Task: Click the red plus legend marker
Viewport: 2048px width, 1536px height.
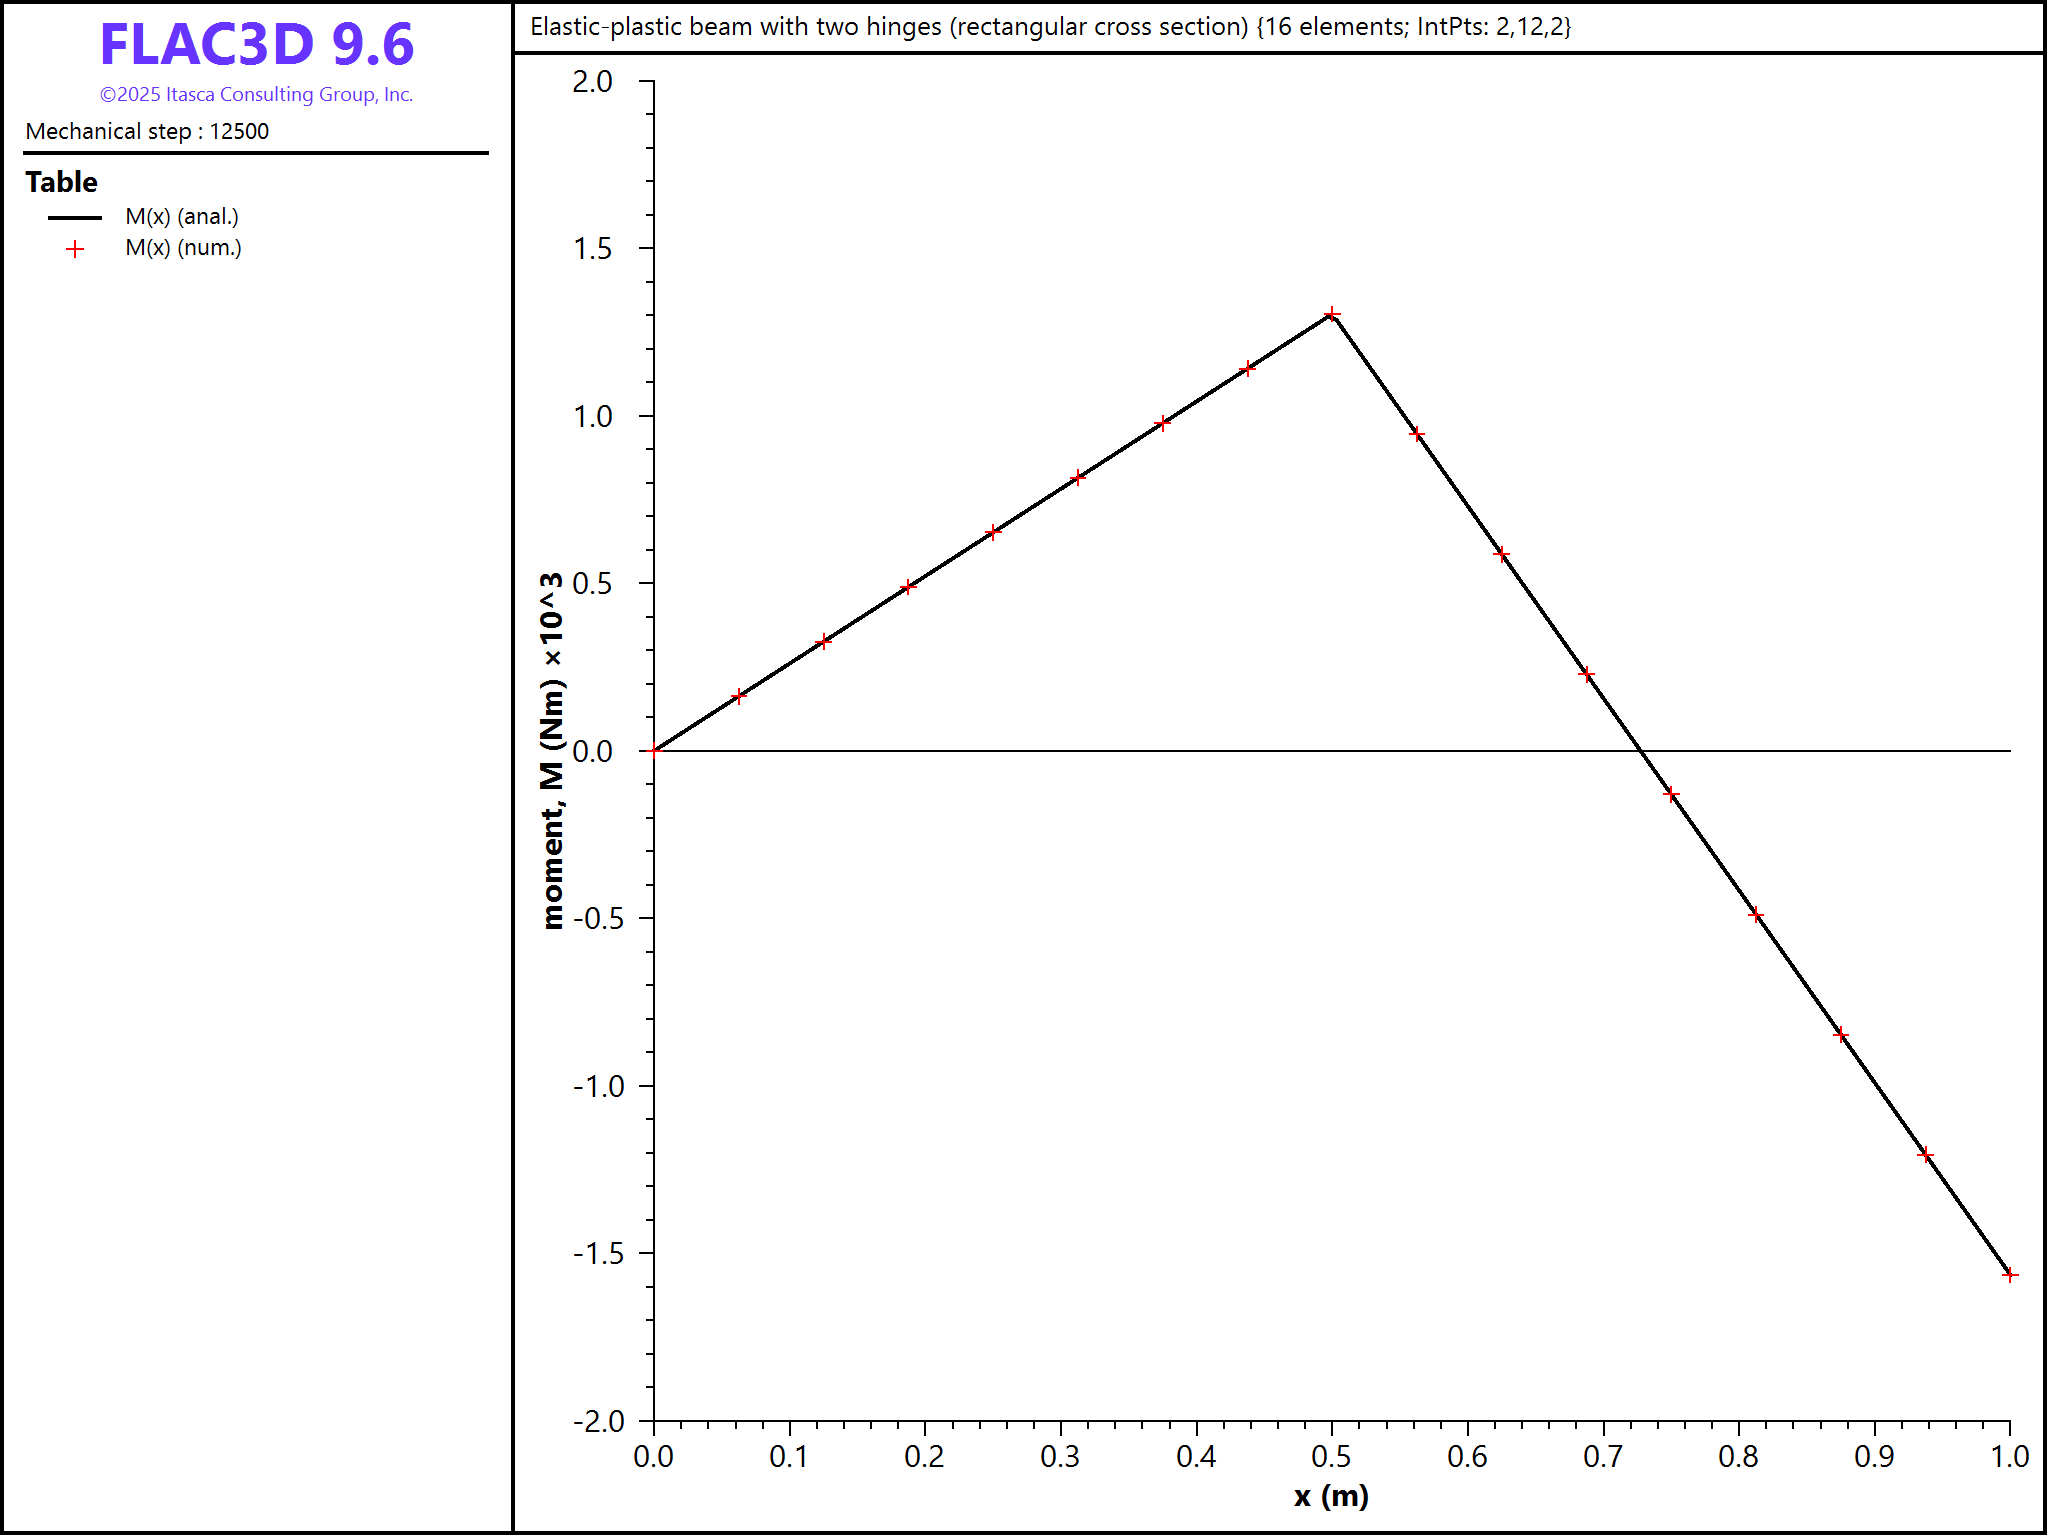Action: pyautogui.click(x=75, y=249)
